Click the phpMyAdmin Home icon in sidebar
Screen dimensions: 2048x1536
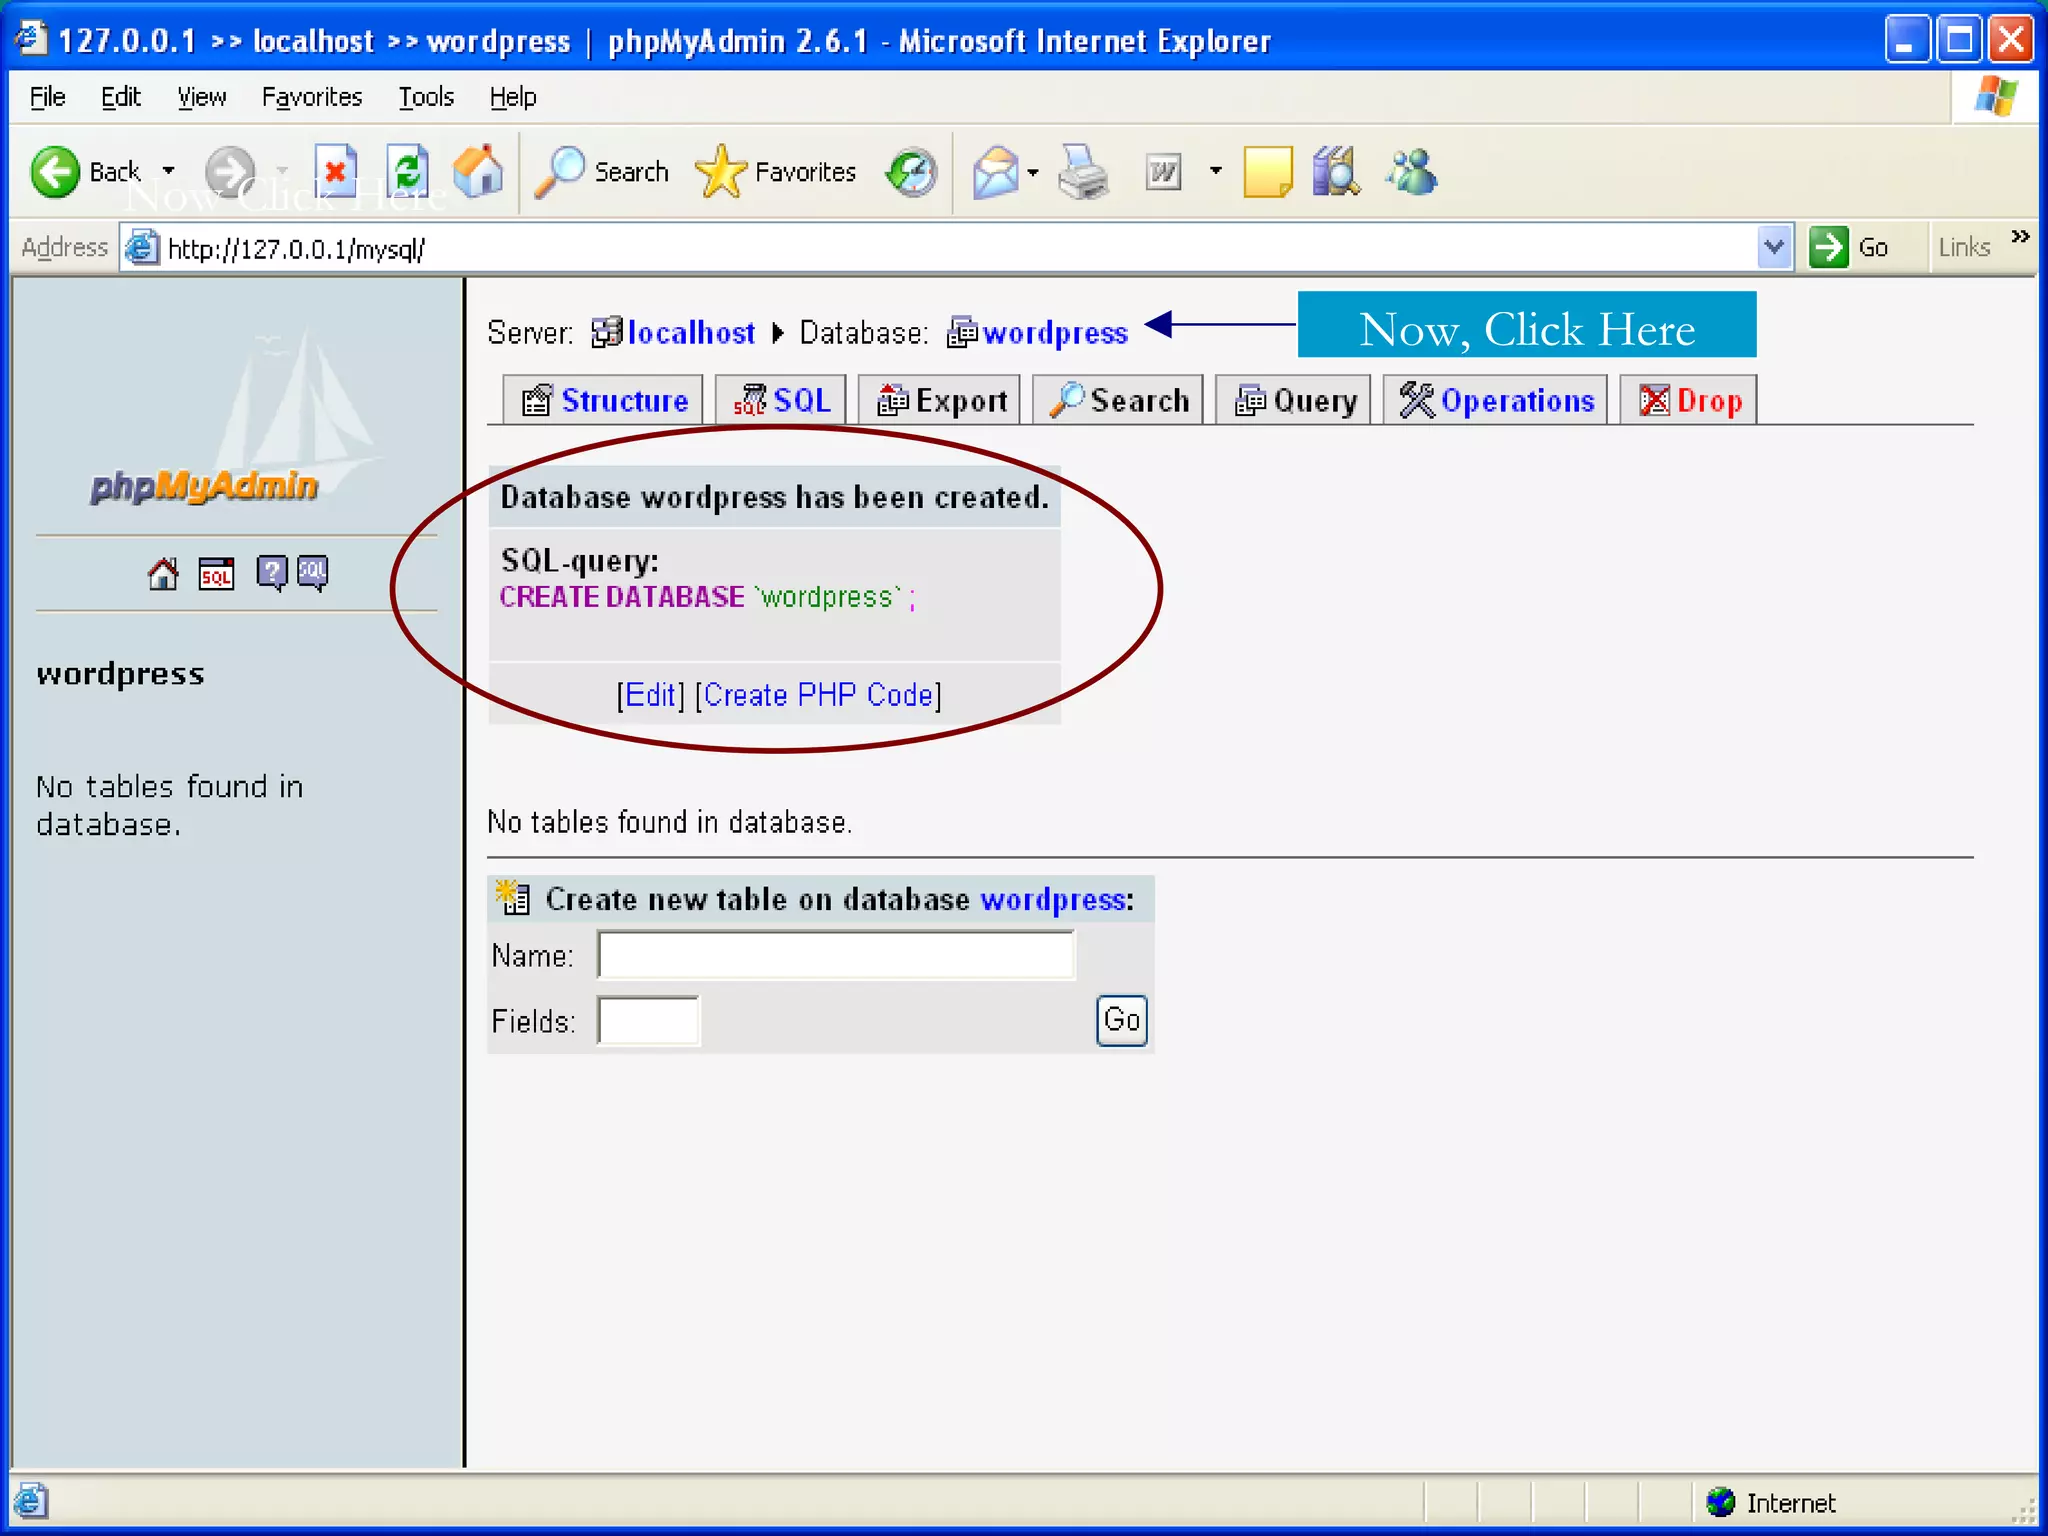coord(163,574)
